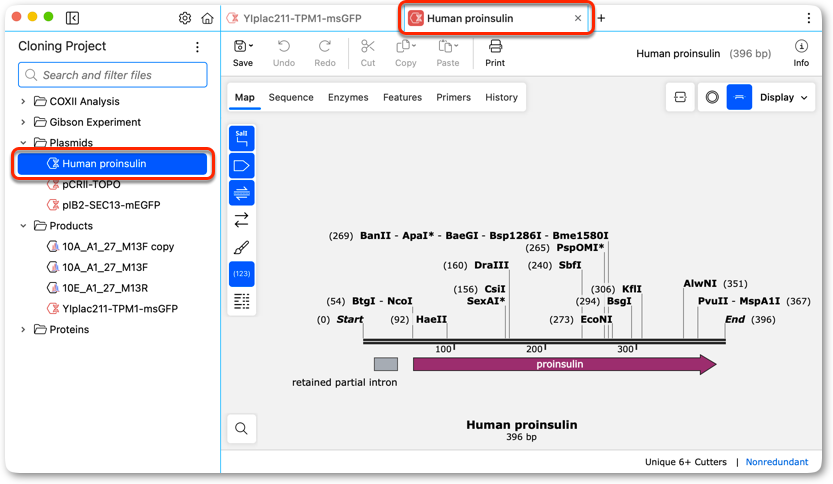Open the Info panel icon
The height and width of the screenshot is (484, 833).
pyautogui.click(x=801, y=47)
